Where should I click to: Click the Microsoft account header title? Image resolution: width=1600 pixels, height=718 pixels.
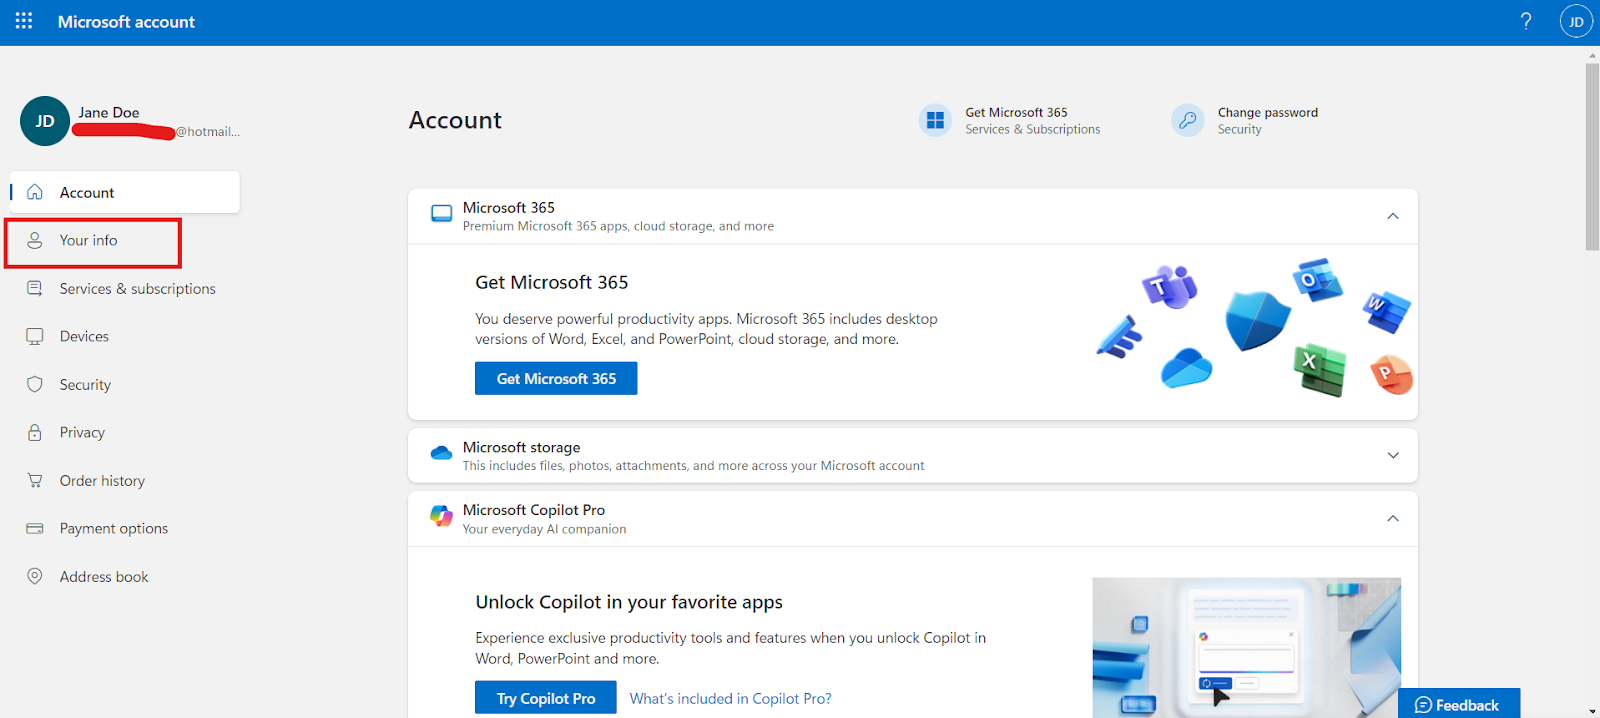point(126,21)
